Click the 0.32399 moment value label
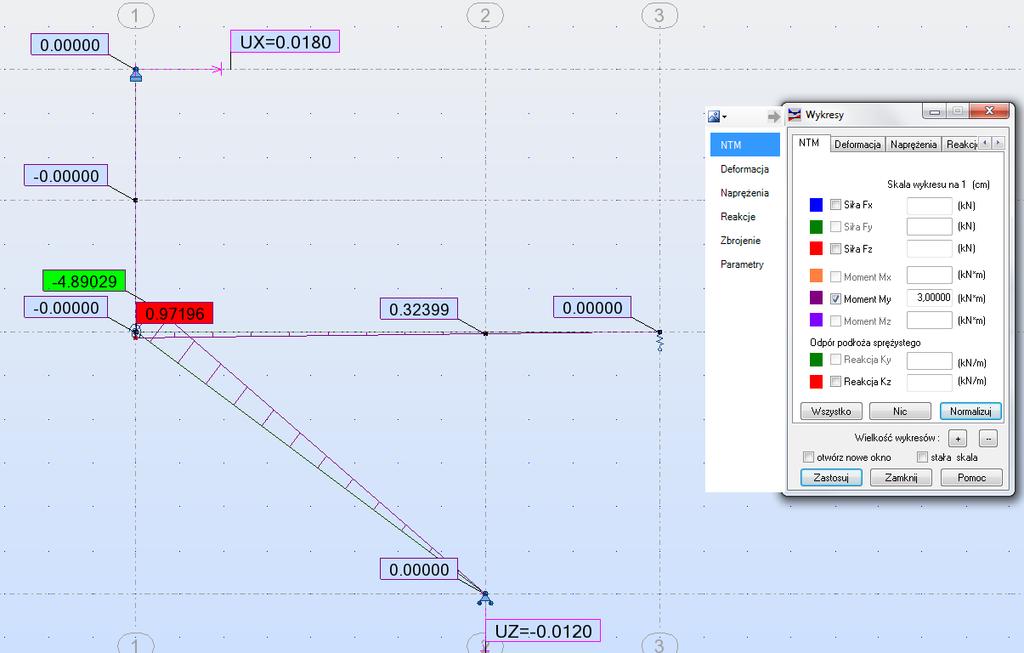Image resolution: width=1024 pixels, height=653 pixels. (x=419, y=309)
